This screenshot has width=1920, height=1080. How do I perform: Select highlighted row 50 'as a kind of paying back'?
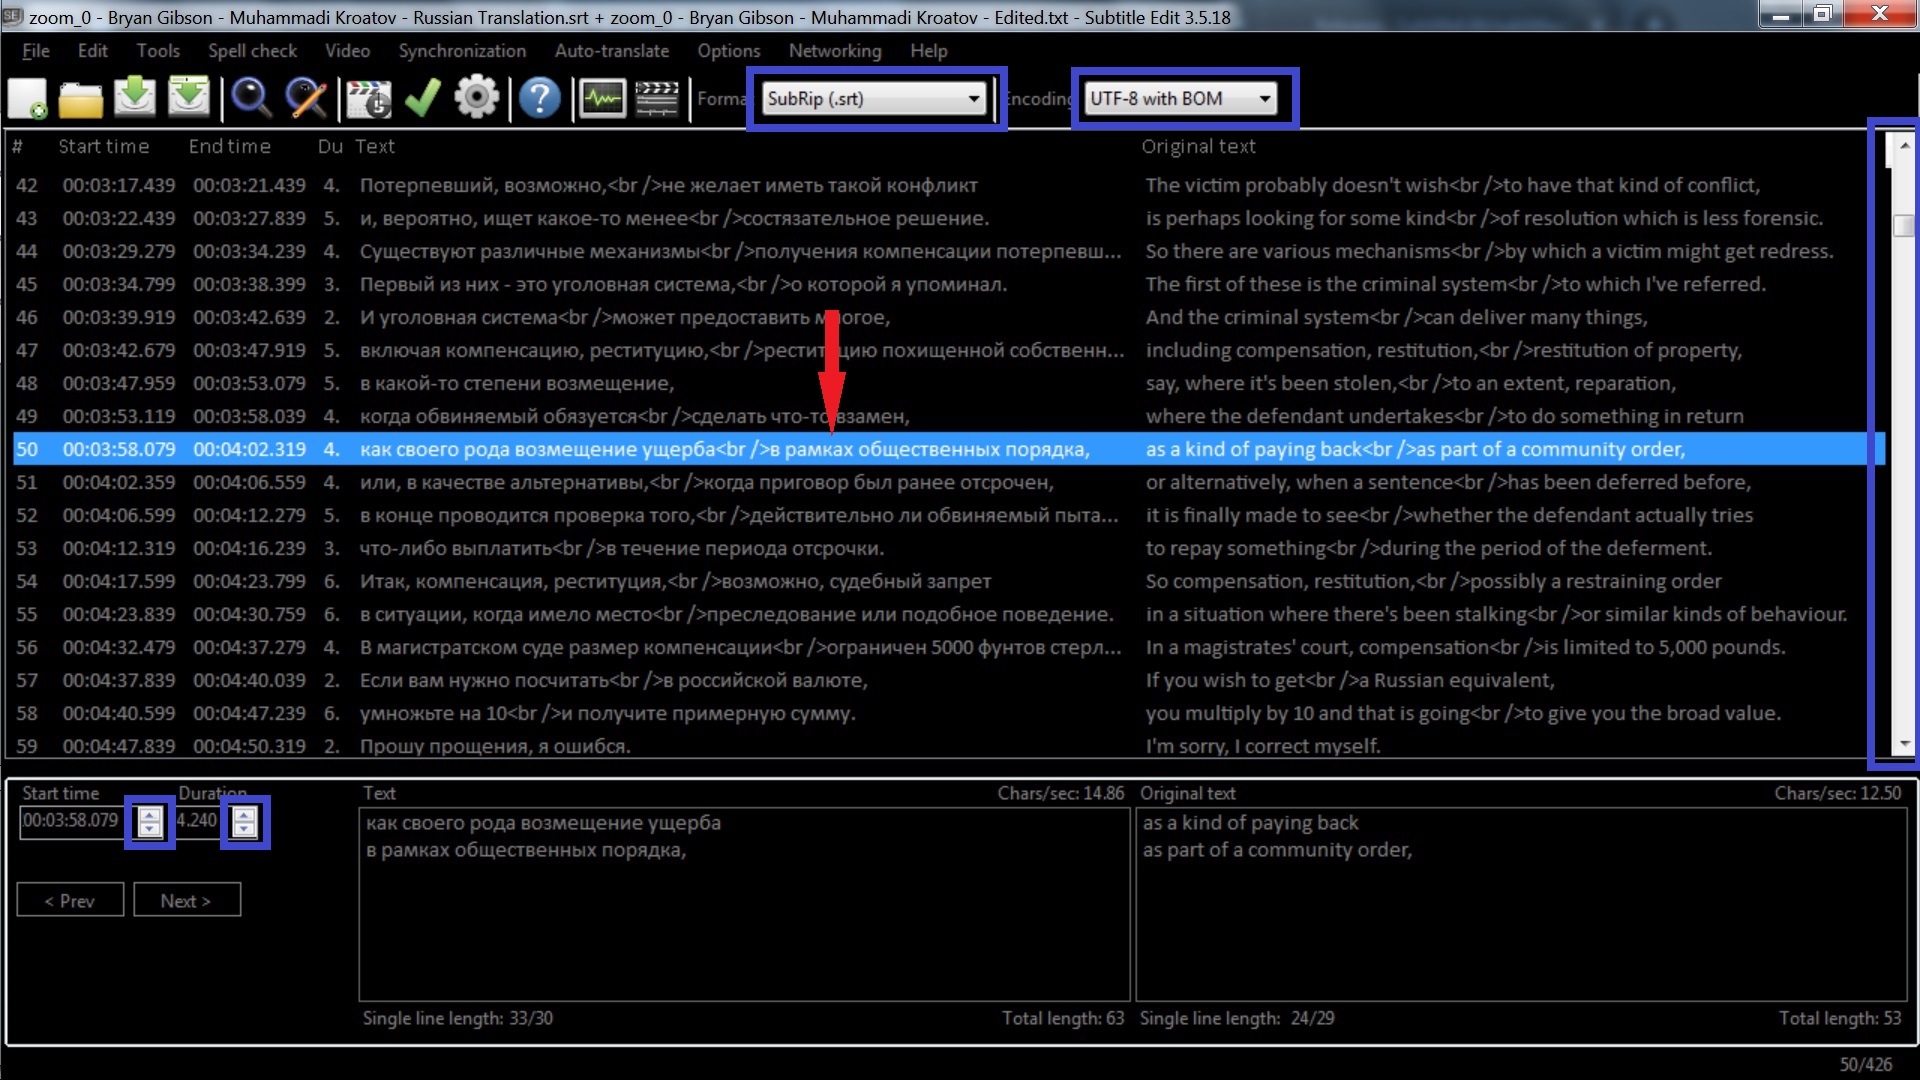(x=948, y=449)
